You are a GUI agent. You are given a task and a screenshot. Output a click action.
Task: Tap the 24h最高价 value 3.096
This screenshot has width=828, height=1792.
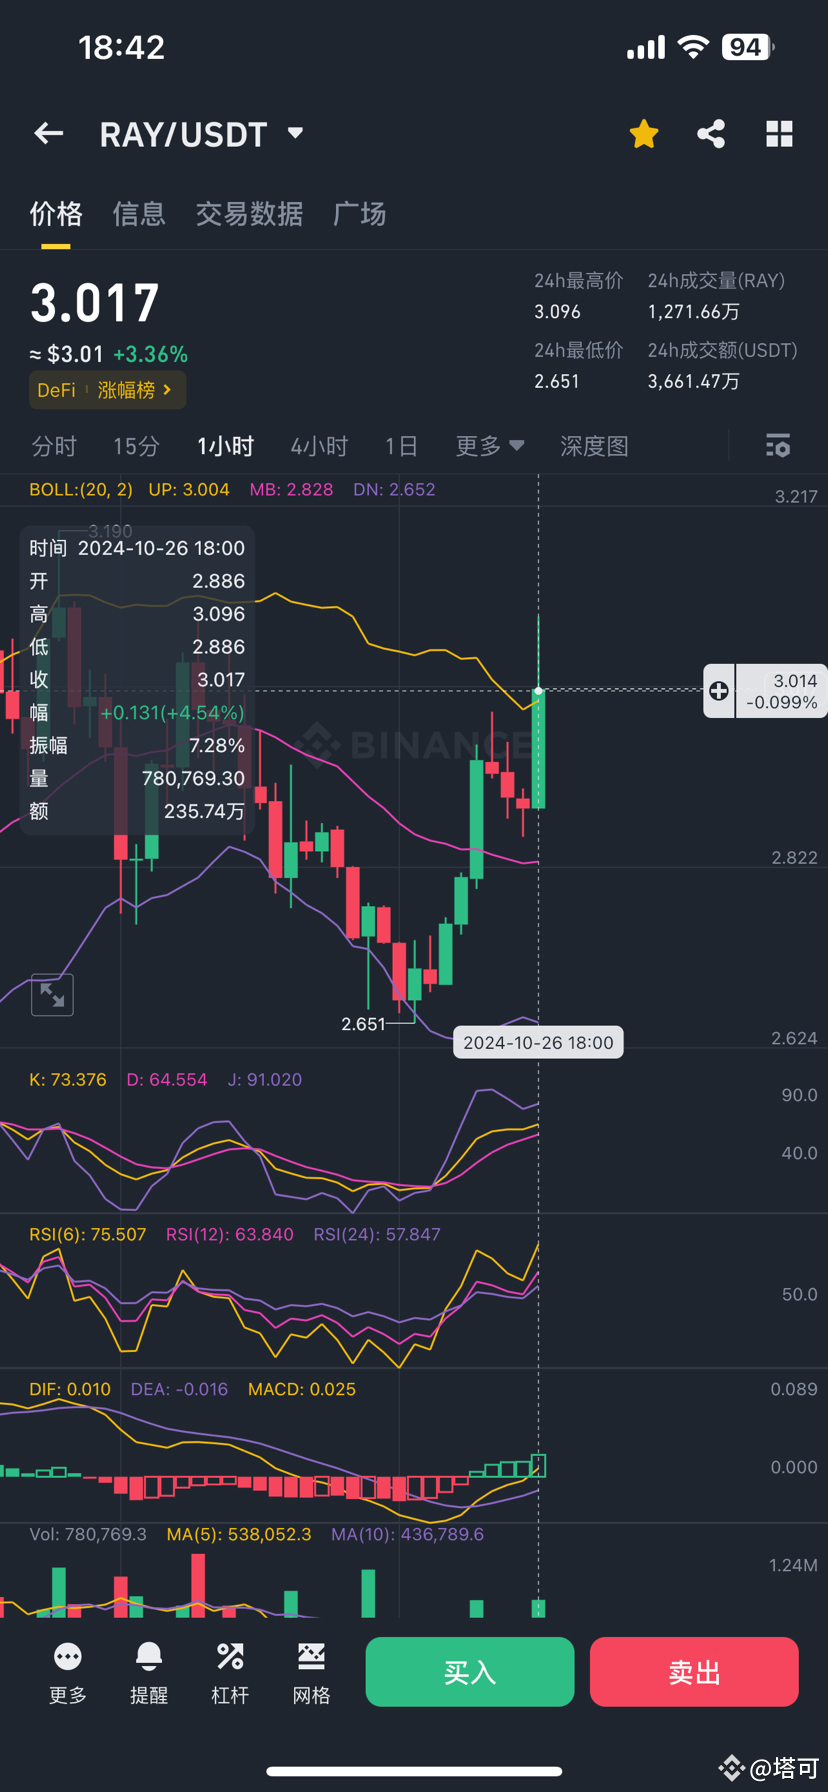pyautogui.click(x=557, y=312)
